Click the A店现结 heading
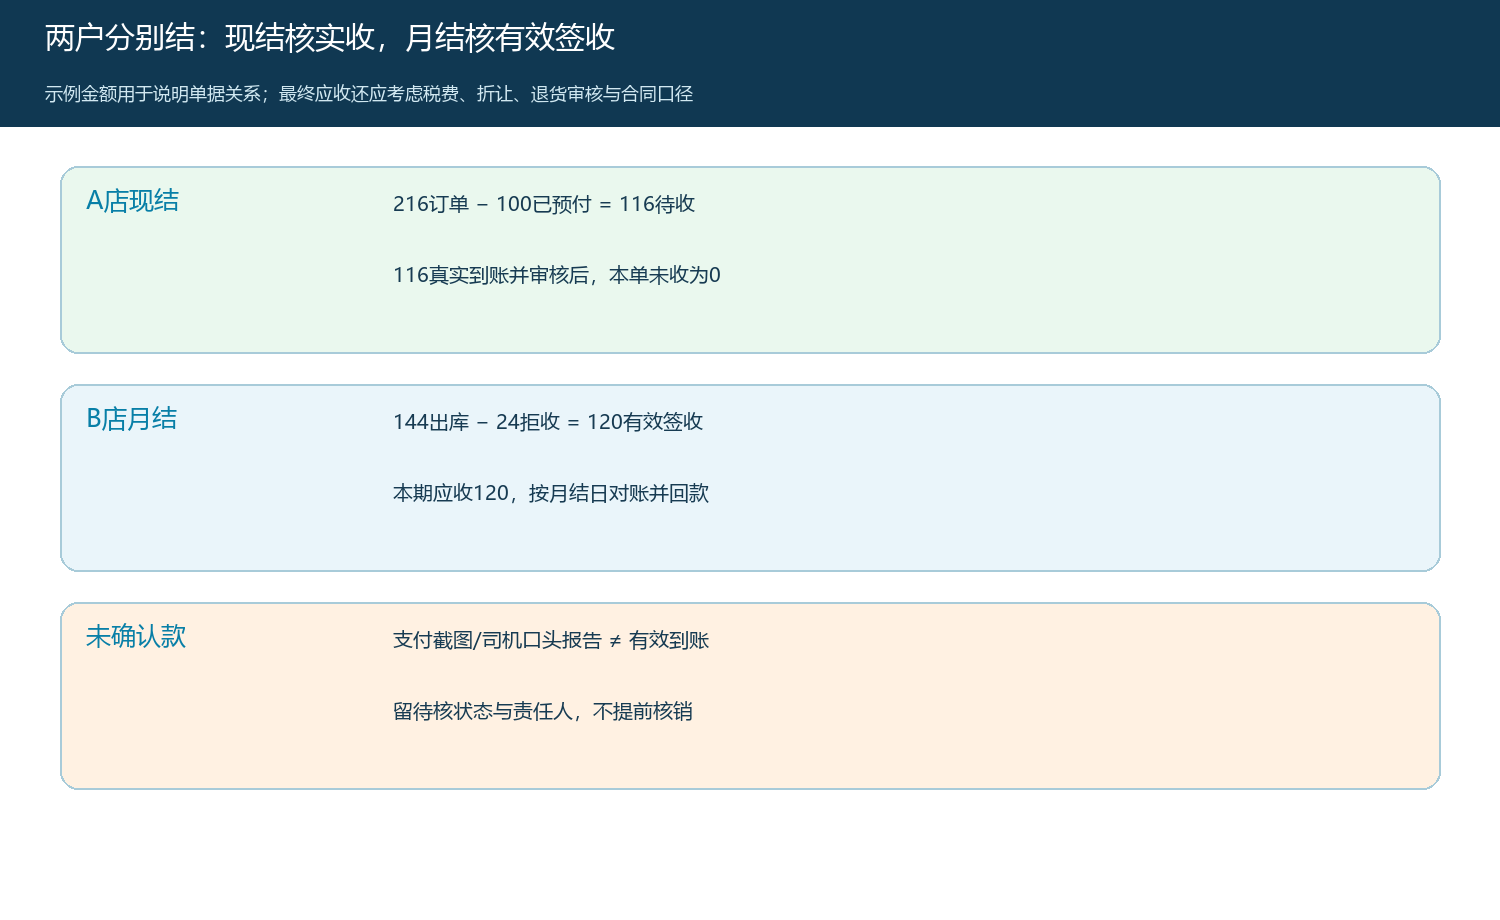This screenshot has width=1500, height=920. 133,201
